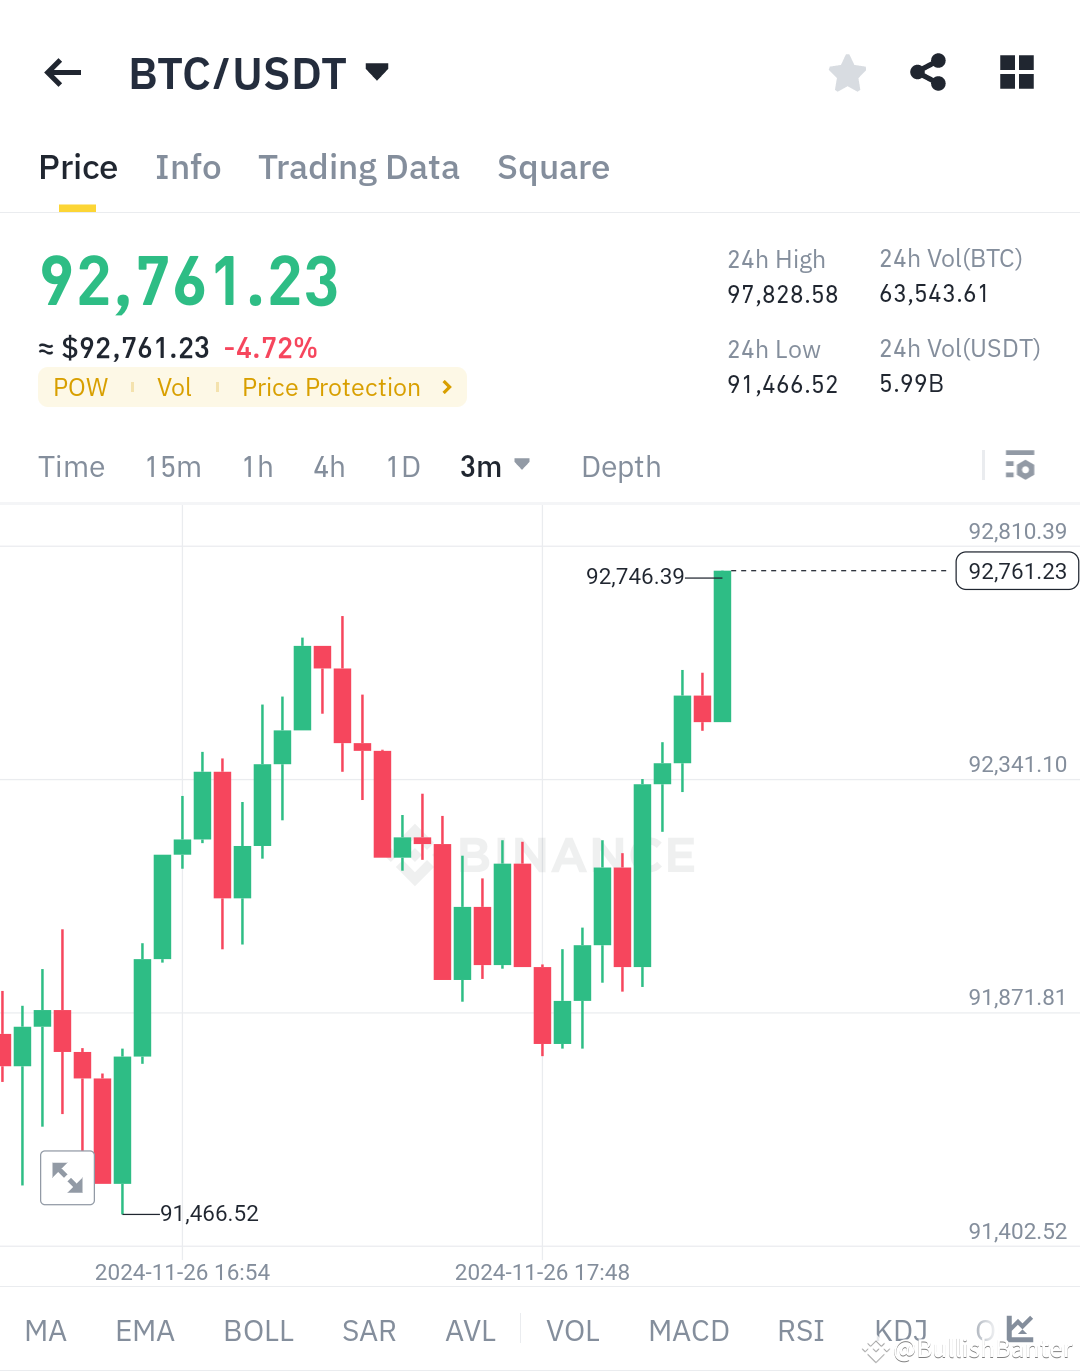
Task: Toggle the Vol tag filter
Action: tap(175, 387)
